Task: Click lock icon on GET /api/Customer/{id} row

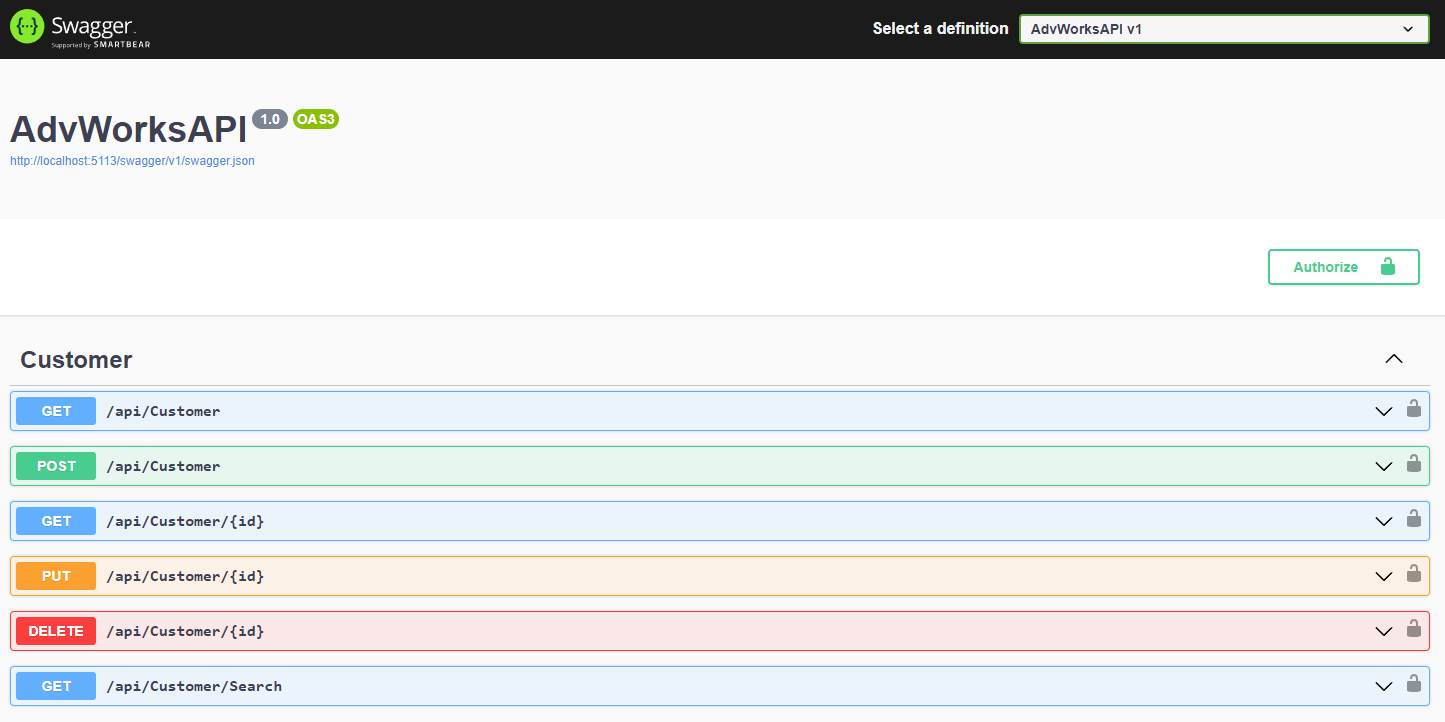Action: click(1413, 518)
